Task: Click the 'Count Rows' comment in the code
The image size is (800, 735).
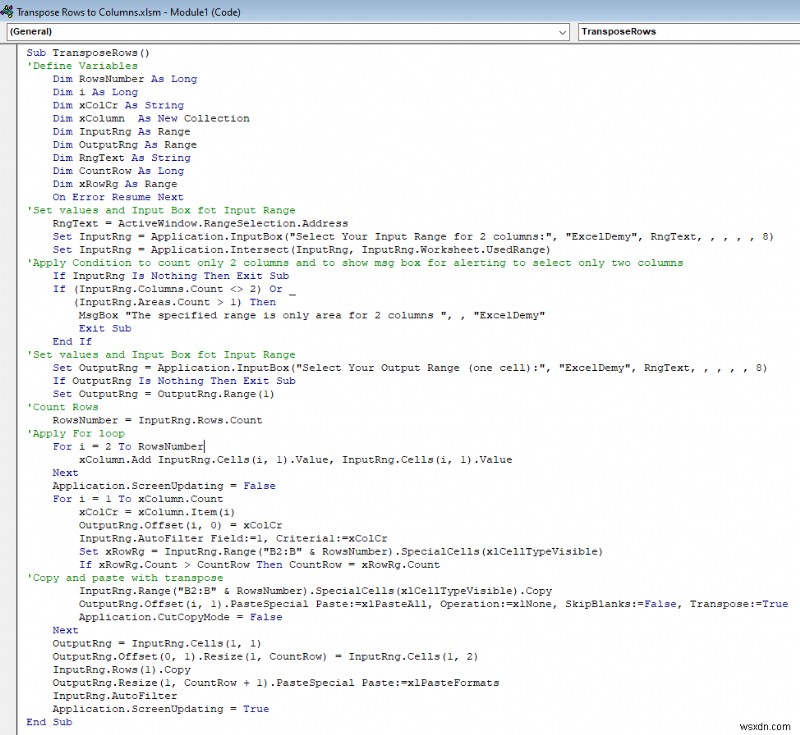Action: coord(62,406)
